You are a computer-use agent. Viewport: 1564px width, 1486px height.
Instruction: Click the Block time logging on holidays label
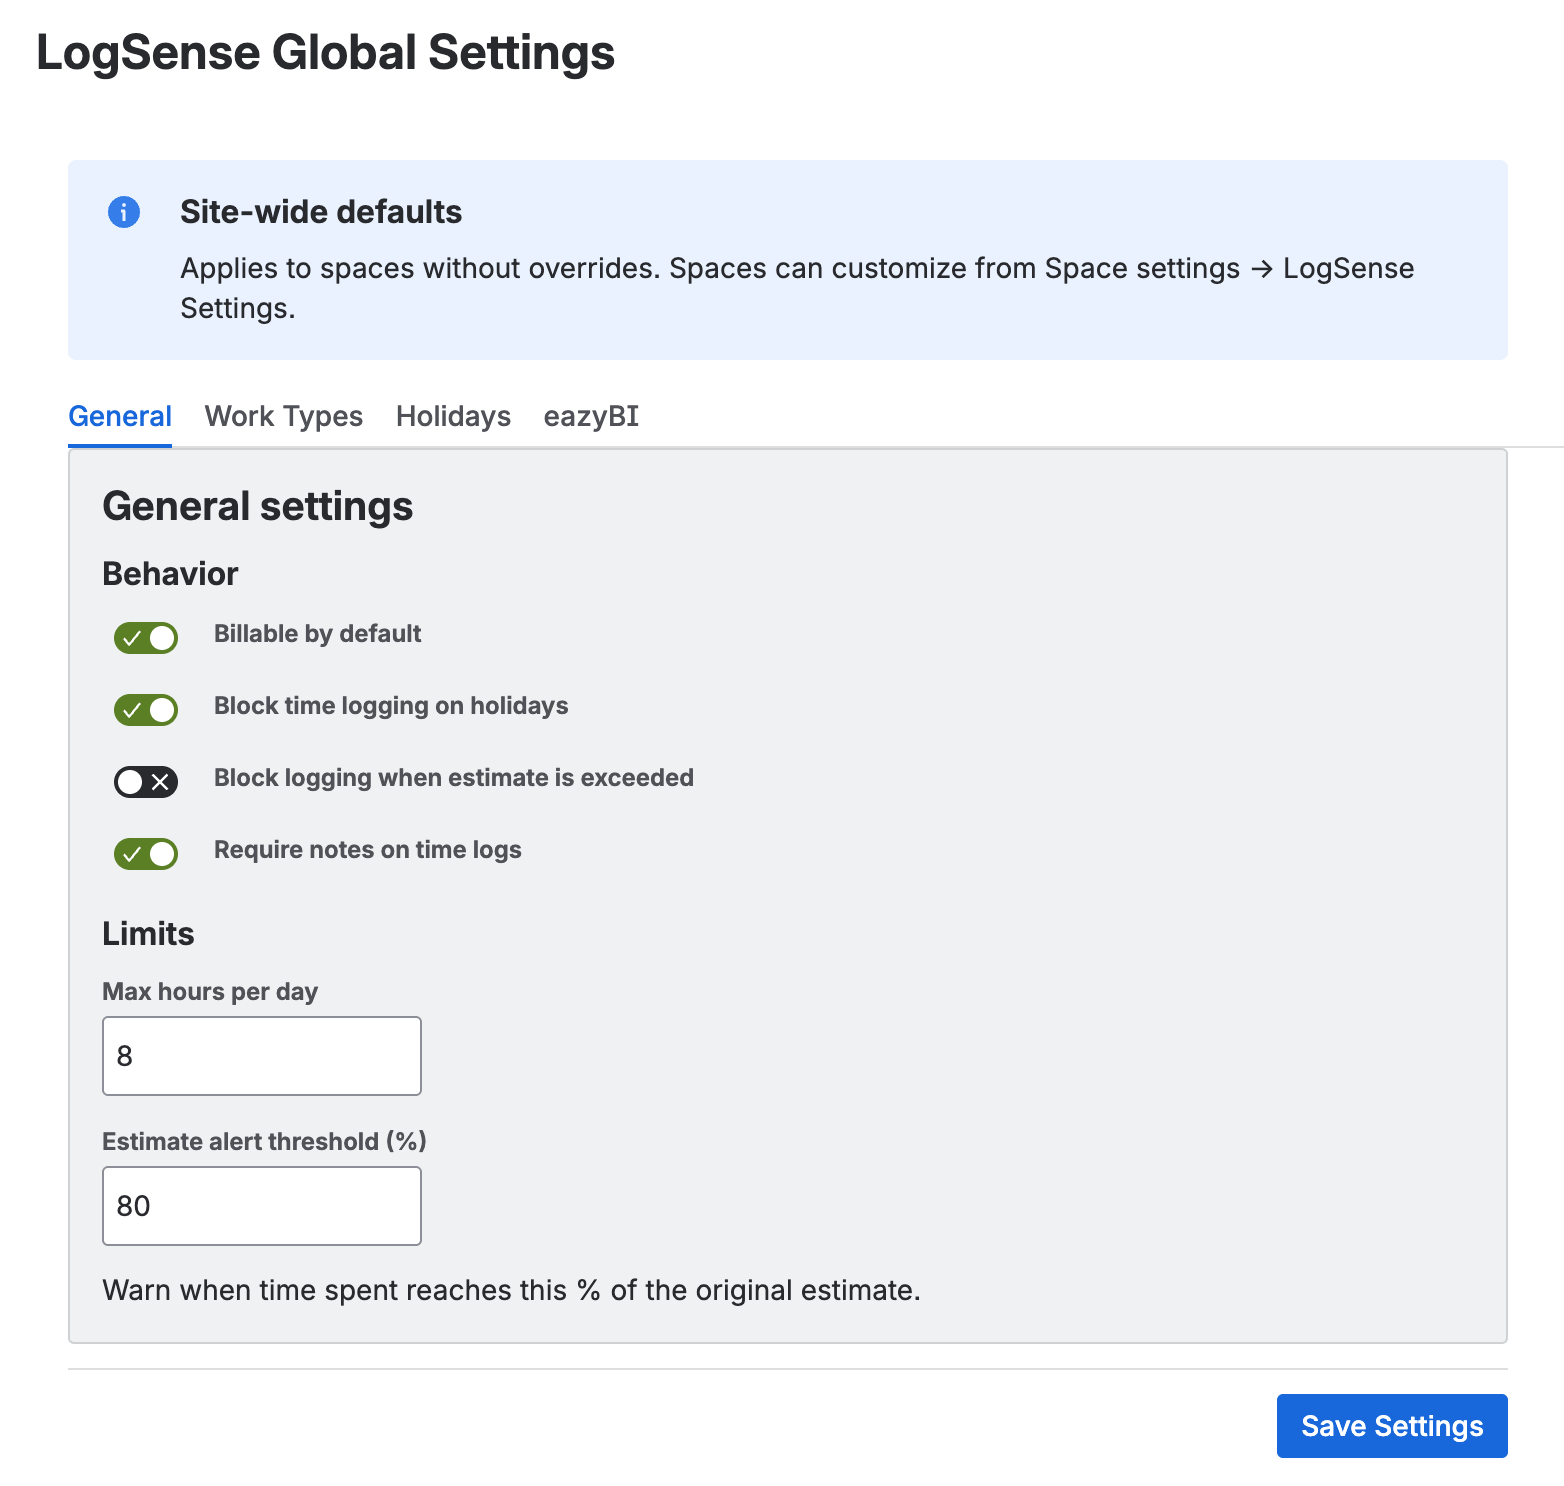click(391, 706)
